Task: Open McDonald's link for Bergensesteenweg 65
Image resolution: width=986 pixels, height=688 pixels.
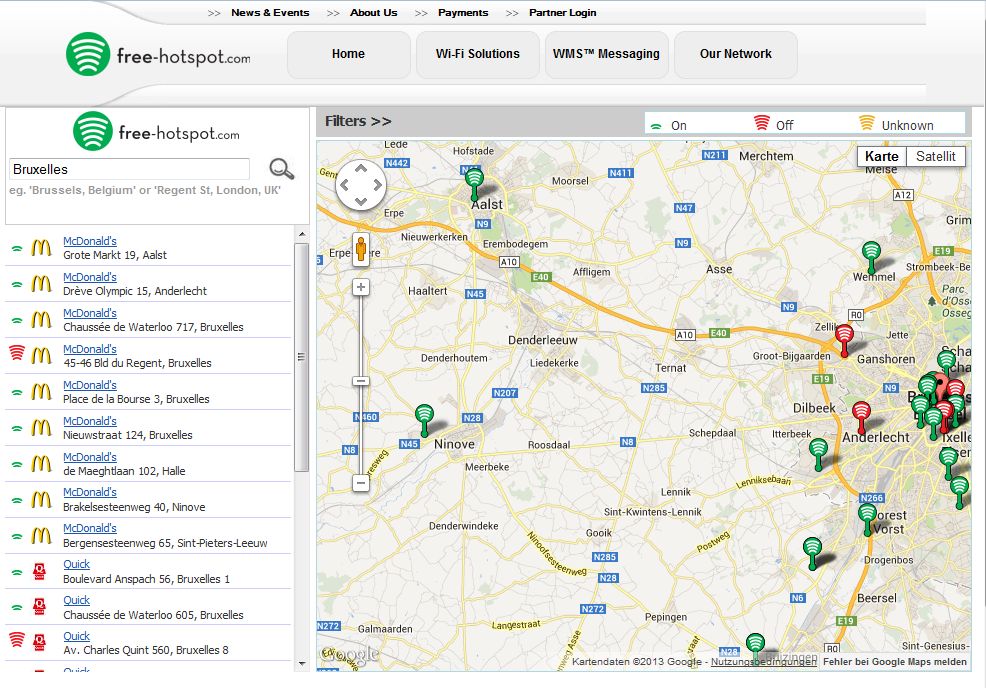Action: tap(90, 528)
